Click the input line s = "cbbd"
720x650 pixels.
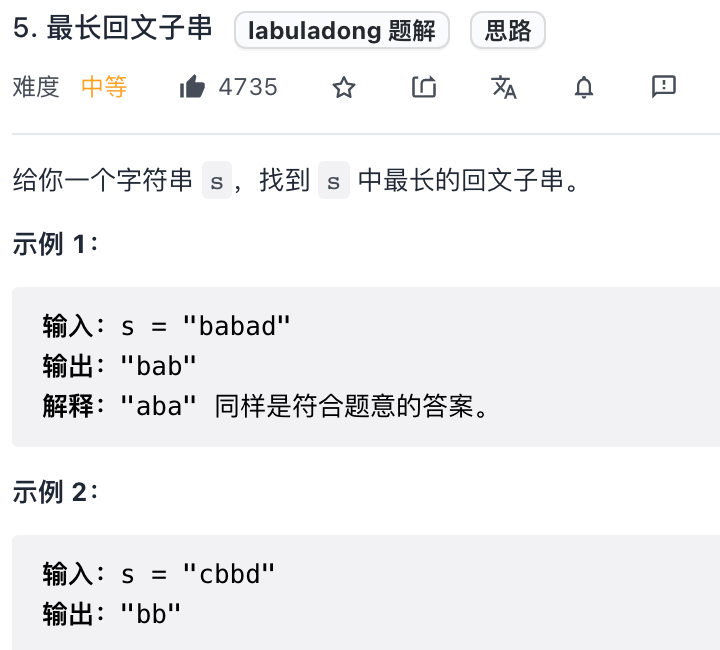point(158,574)
